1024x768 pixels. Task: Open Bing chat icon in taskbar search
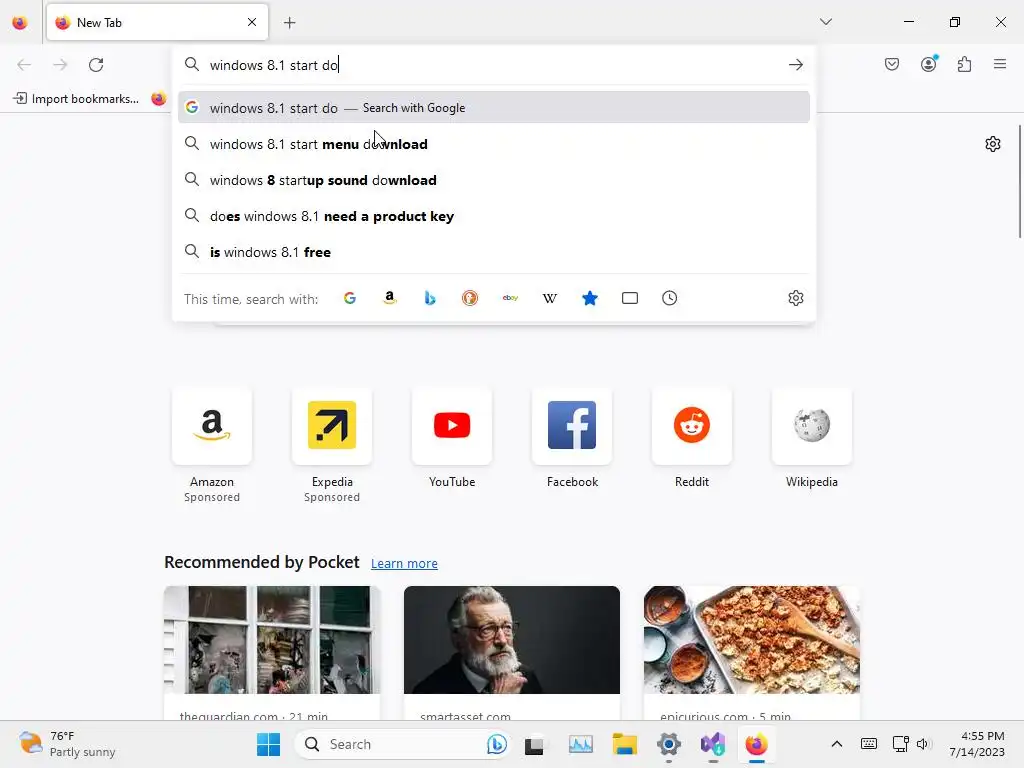click(496, 744)
